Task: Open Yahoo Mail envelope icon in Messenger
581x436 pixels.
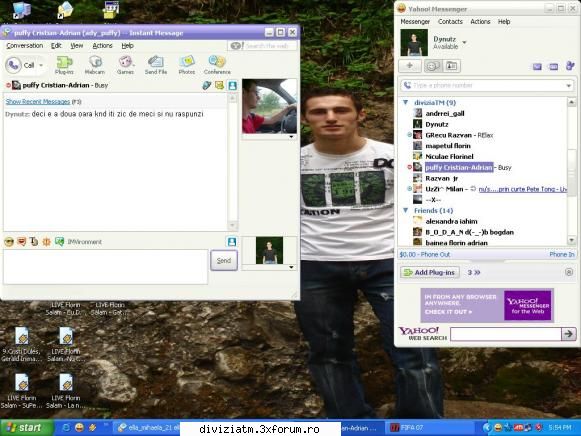Action: point(537,67)
